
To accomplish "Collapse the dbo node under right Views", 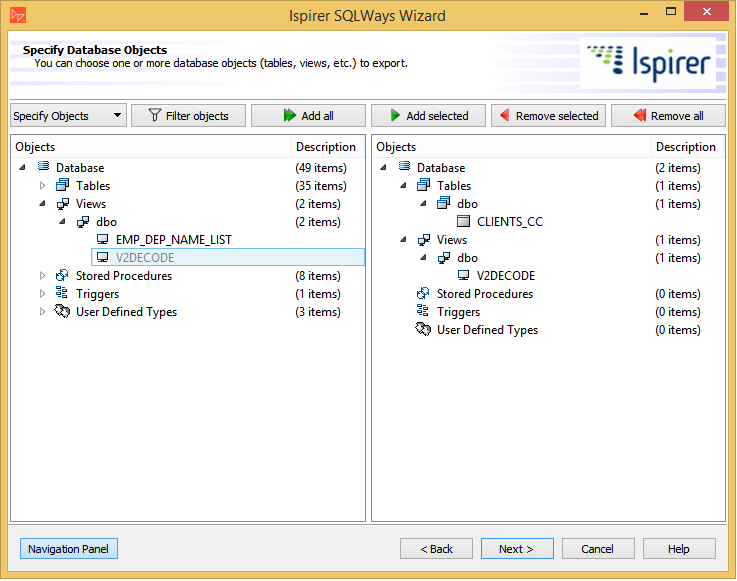I will coord(423,258).
